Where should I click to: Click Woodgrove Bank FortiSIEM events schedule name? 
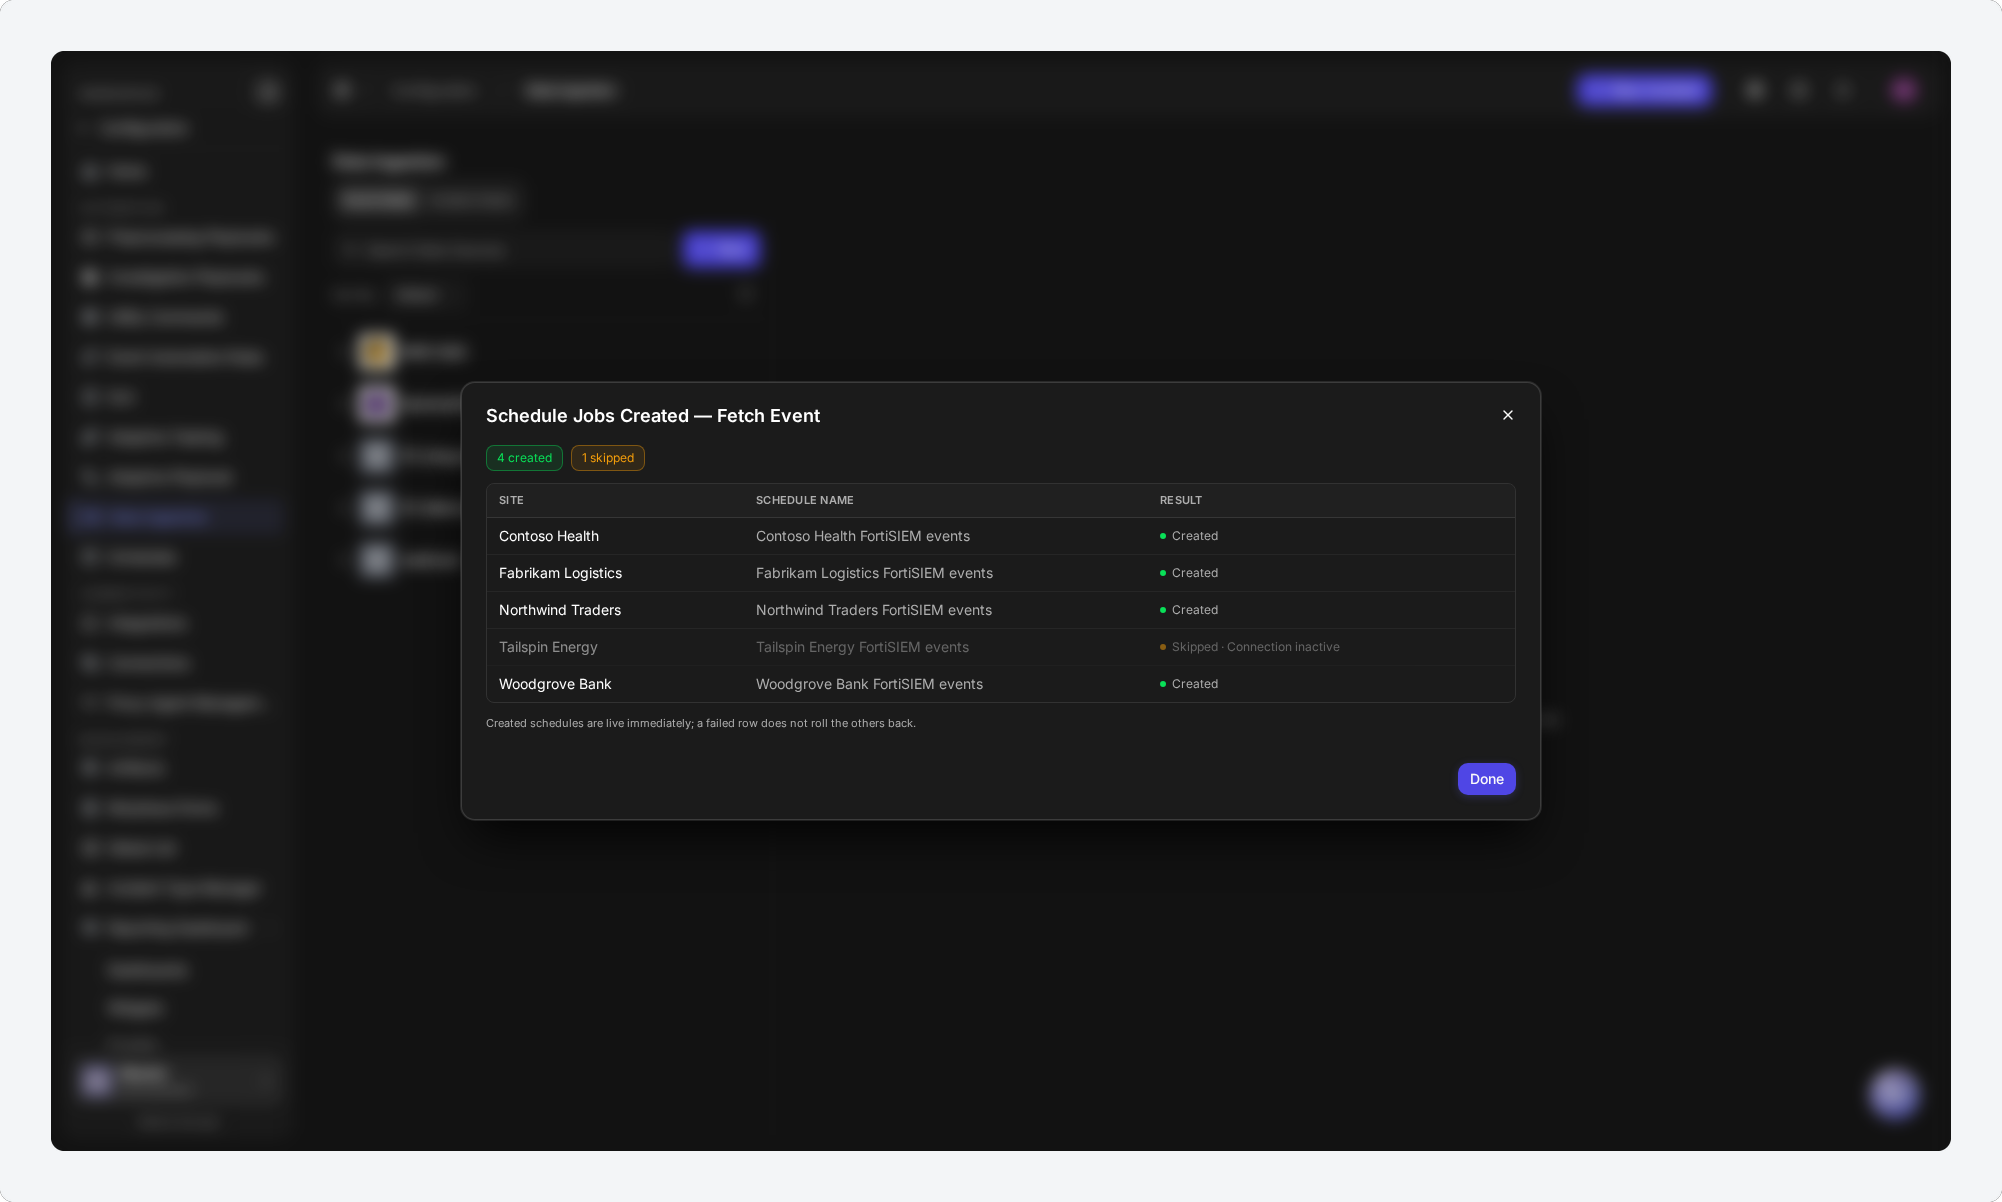tap(869, 684)
